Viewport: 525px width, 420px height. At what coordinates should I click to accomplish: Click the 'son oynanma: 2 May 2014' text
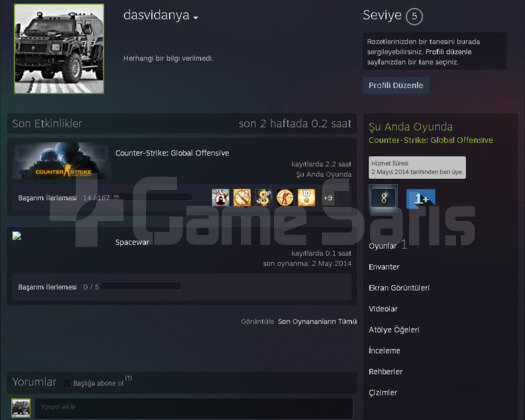click(307, 264)
